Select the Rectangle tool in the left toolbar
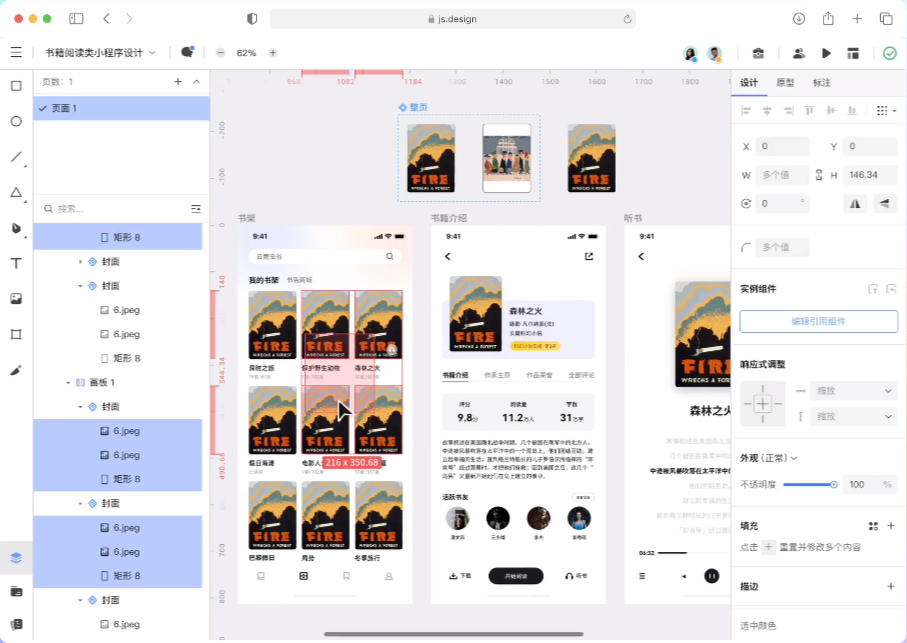This screenshot has width=907, height=643. (16, 86)
